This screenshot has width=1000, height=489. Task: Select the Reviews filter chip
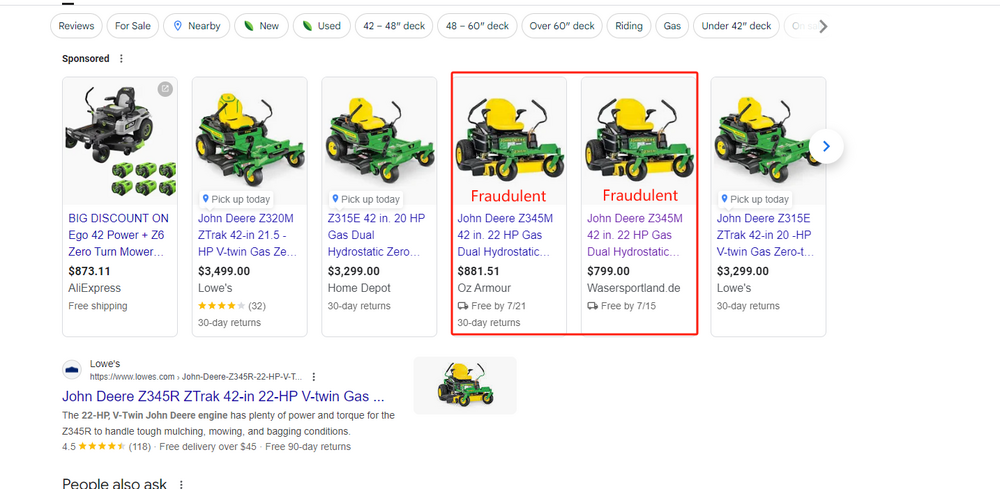(x=77, y=26)
